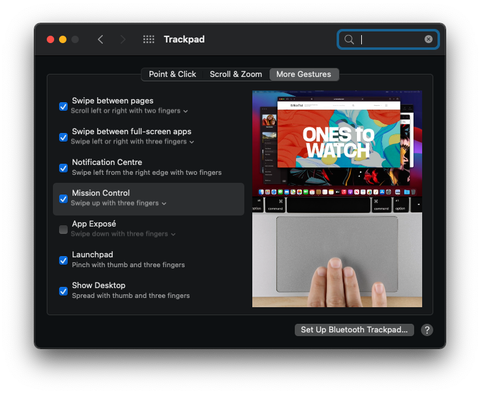Click the 'Trackpad' window title
Viewport: 480px width, 394px height.
click(x=184, y=39)
